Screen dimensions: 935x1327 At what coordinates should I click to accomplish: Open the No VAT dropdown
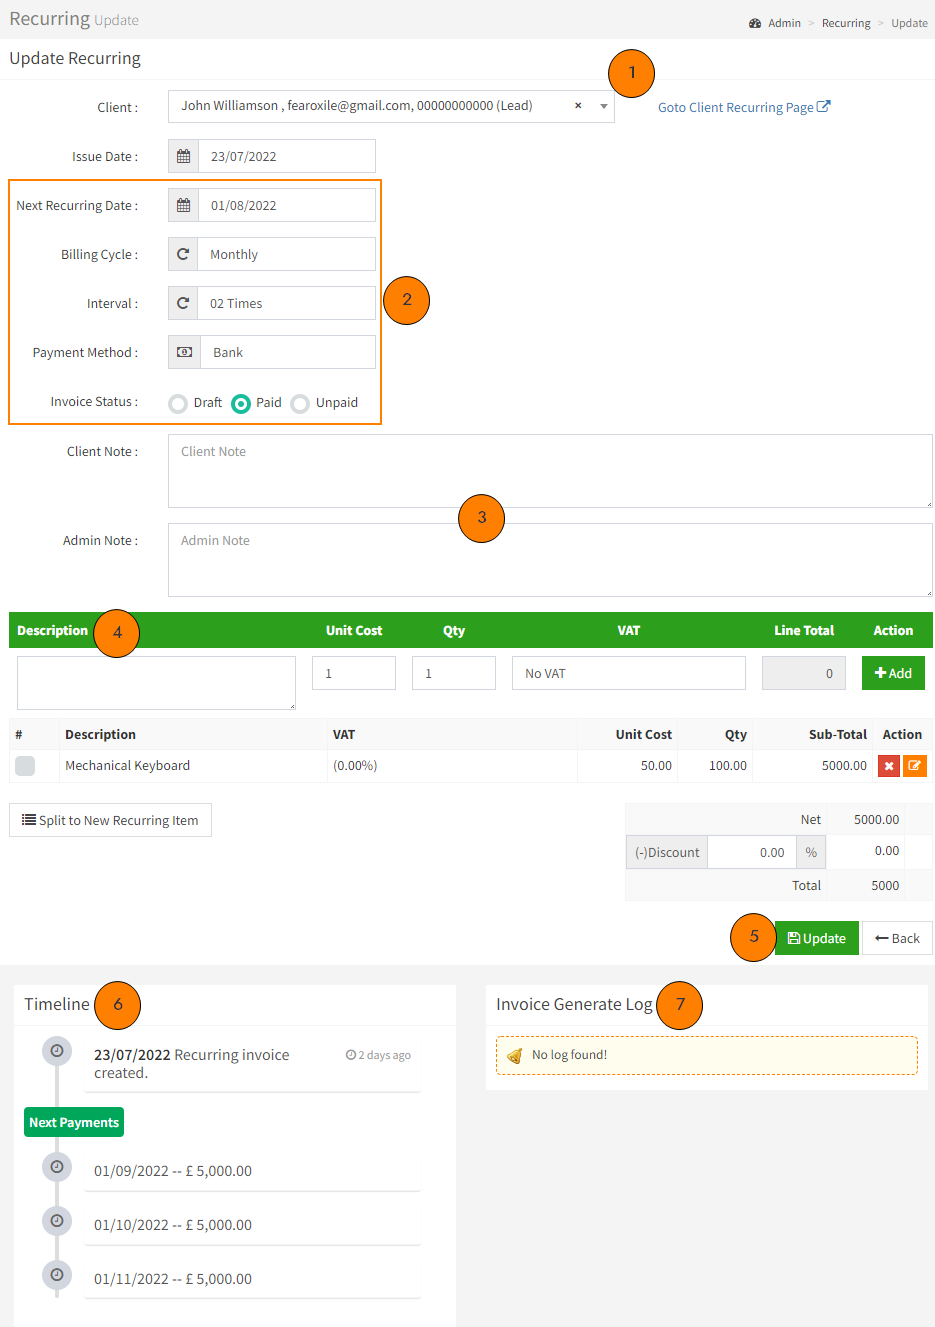(x=628, y=673)
